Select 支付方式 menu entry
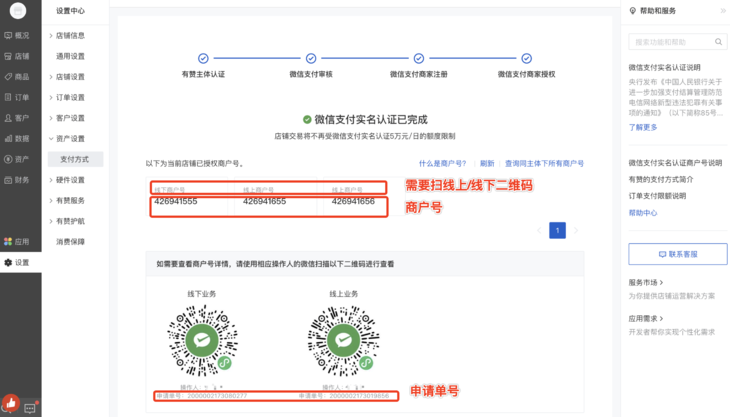The width and height of the screenshot is (730, 417). [x=75, y=159]
